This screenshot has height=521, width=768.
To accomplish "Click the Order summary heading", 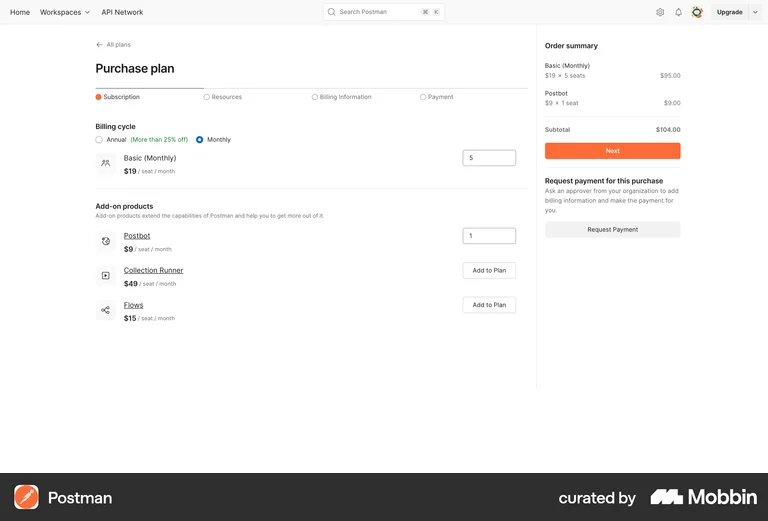I will pyautogui.click(x=571, y=46).
